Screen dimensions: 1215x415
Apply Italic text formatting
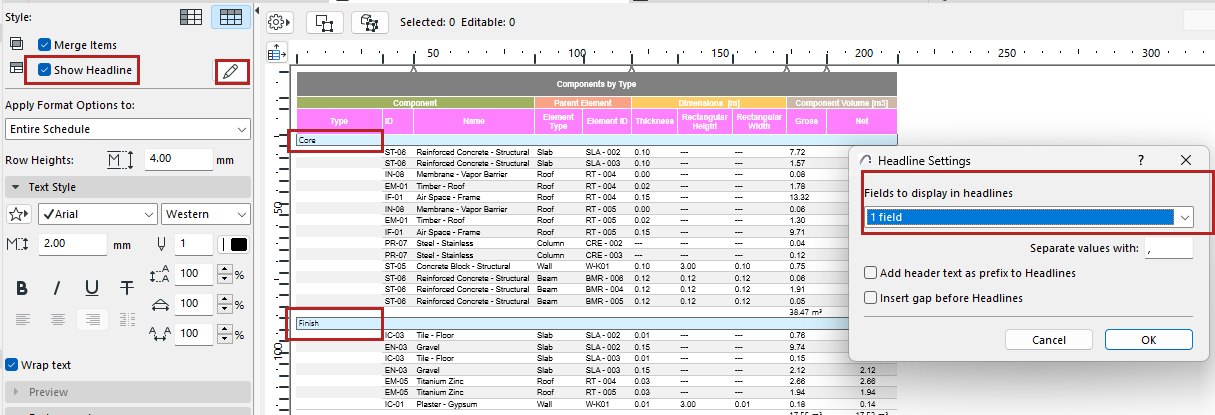[57, 287]
